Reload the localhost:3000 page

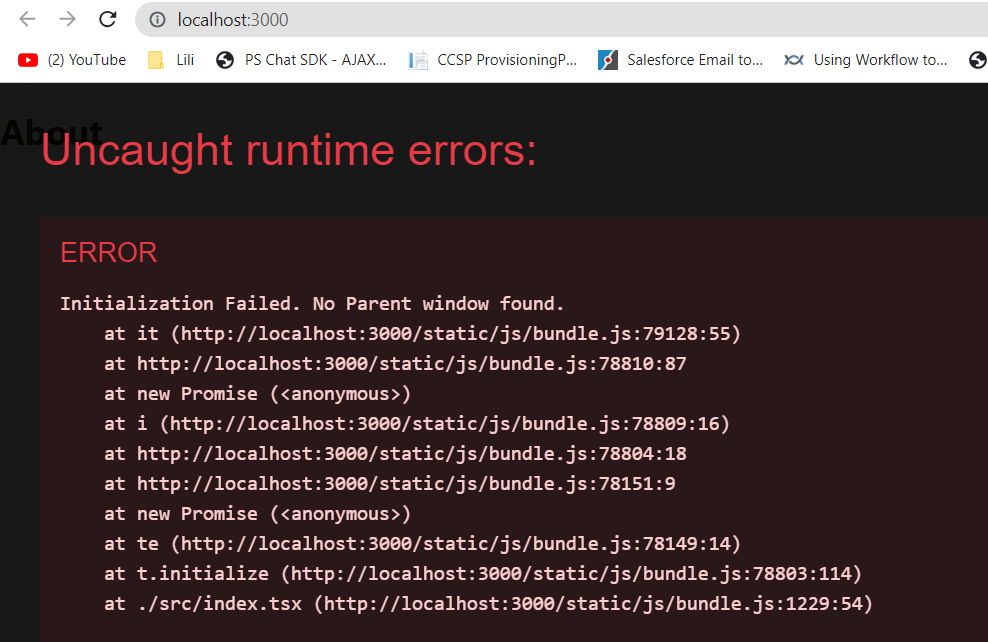(107, 19)
